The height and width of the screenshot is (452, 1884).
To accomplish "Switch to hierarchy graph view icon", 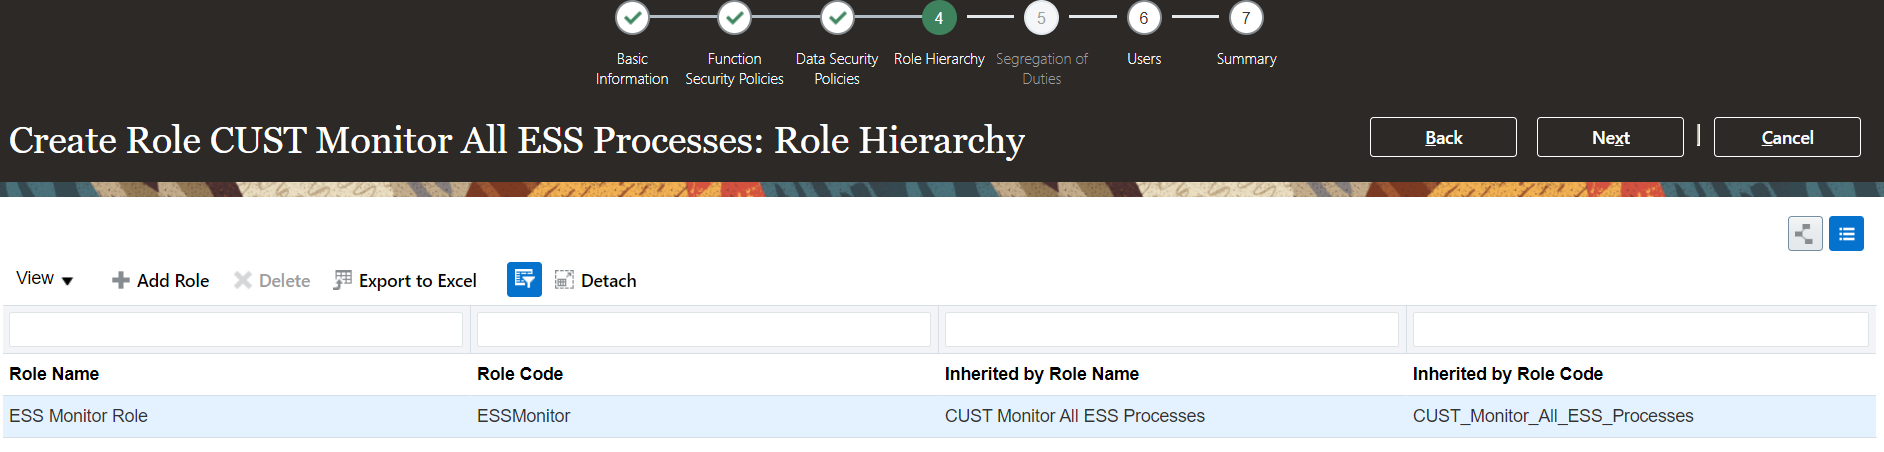I will (x=1805, y=234).
